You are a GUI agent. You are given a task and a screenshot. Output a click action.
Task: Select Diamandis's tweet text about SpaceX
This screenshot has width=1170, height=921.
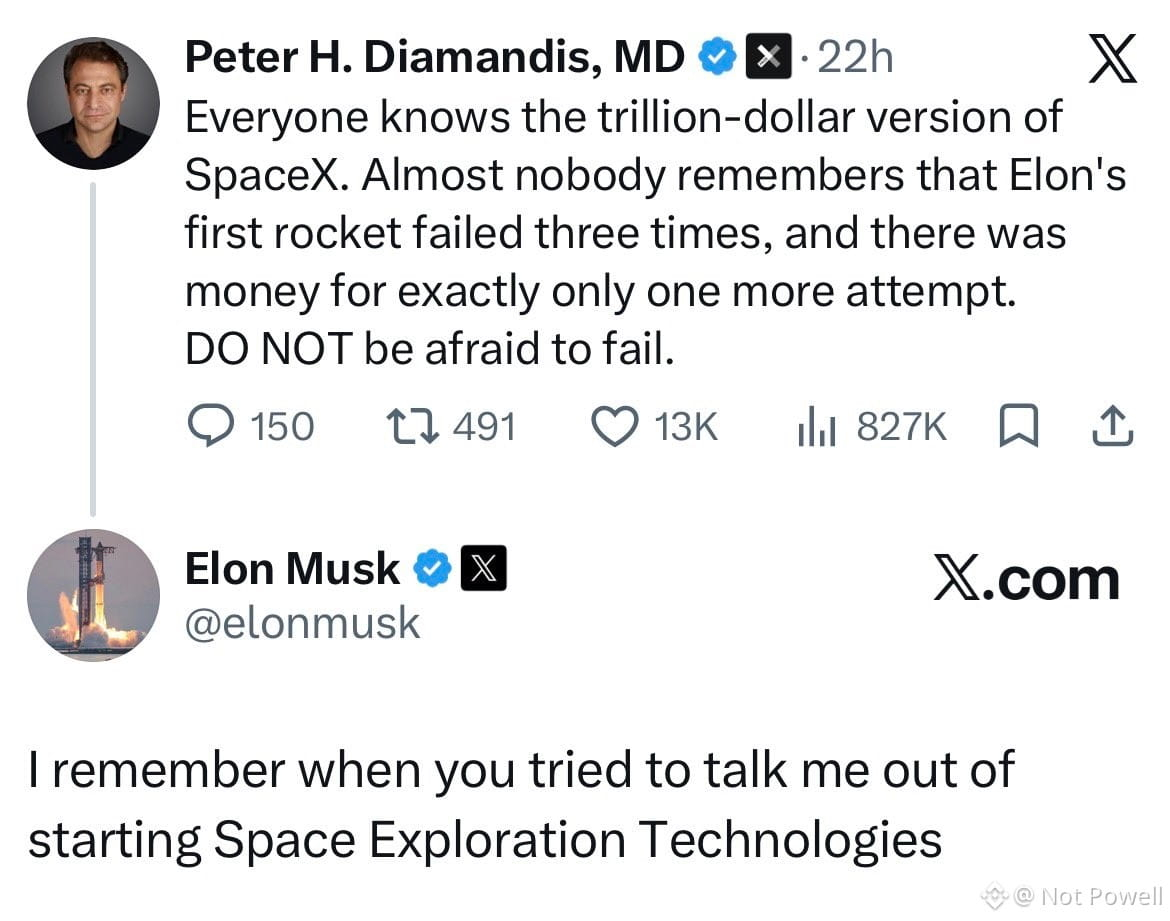655,233
